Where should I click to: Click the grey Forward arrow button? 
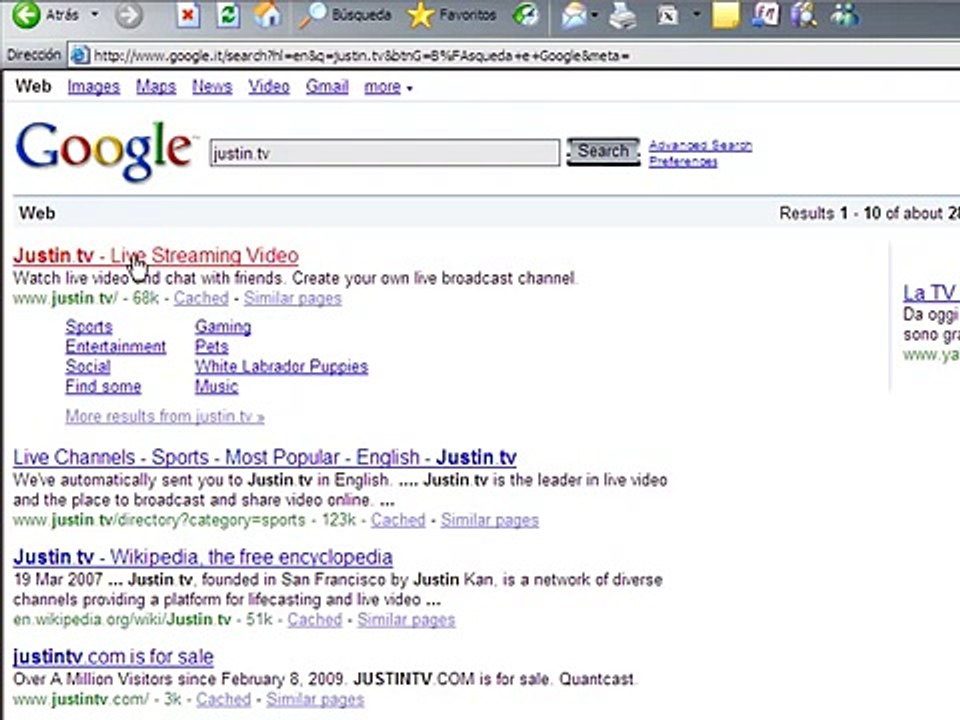click(129, 15)
